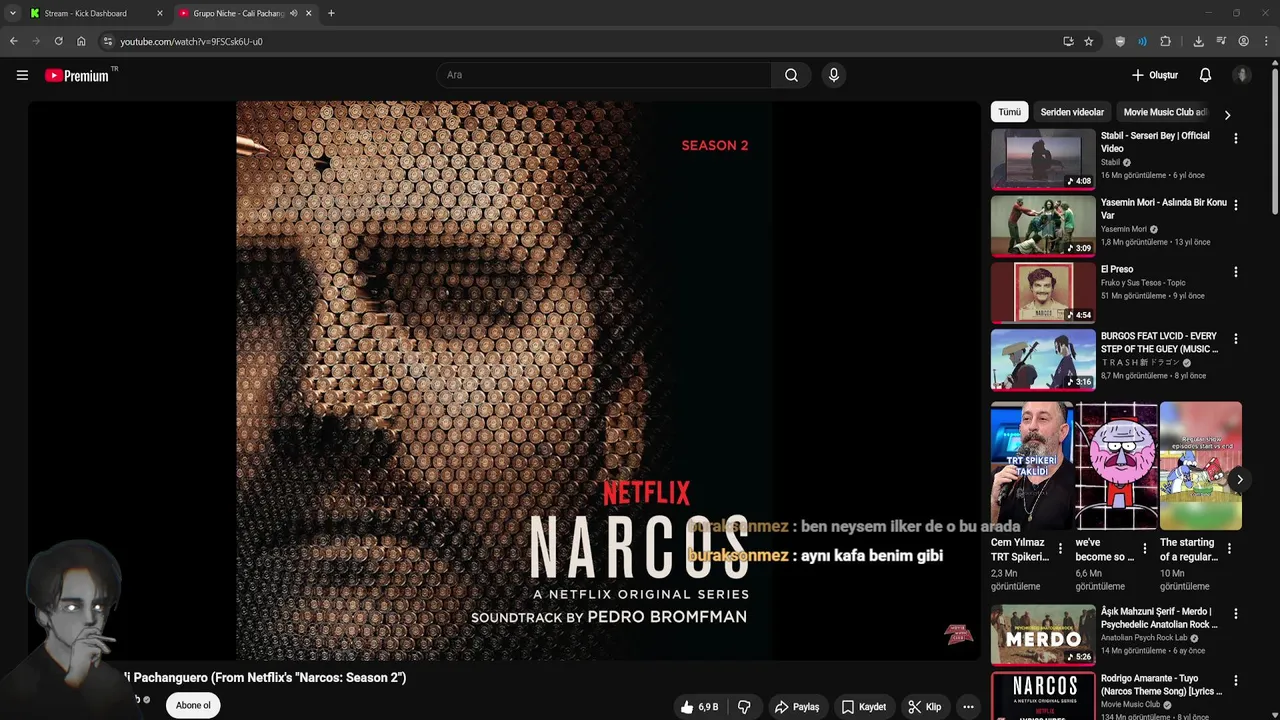Open the Stabil - Serseri Bey thumbnail
This screenshot has height=720, width=1280.
(x=1043, y=159)
